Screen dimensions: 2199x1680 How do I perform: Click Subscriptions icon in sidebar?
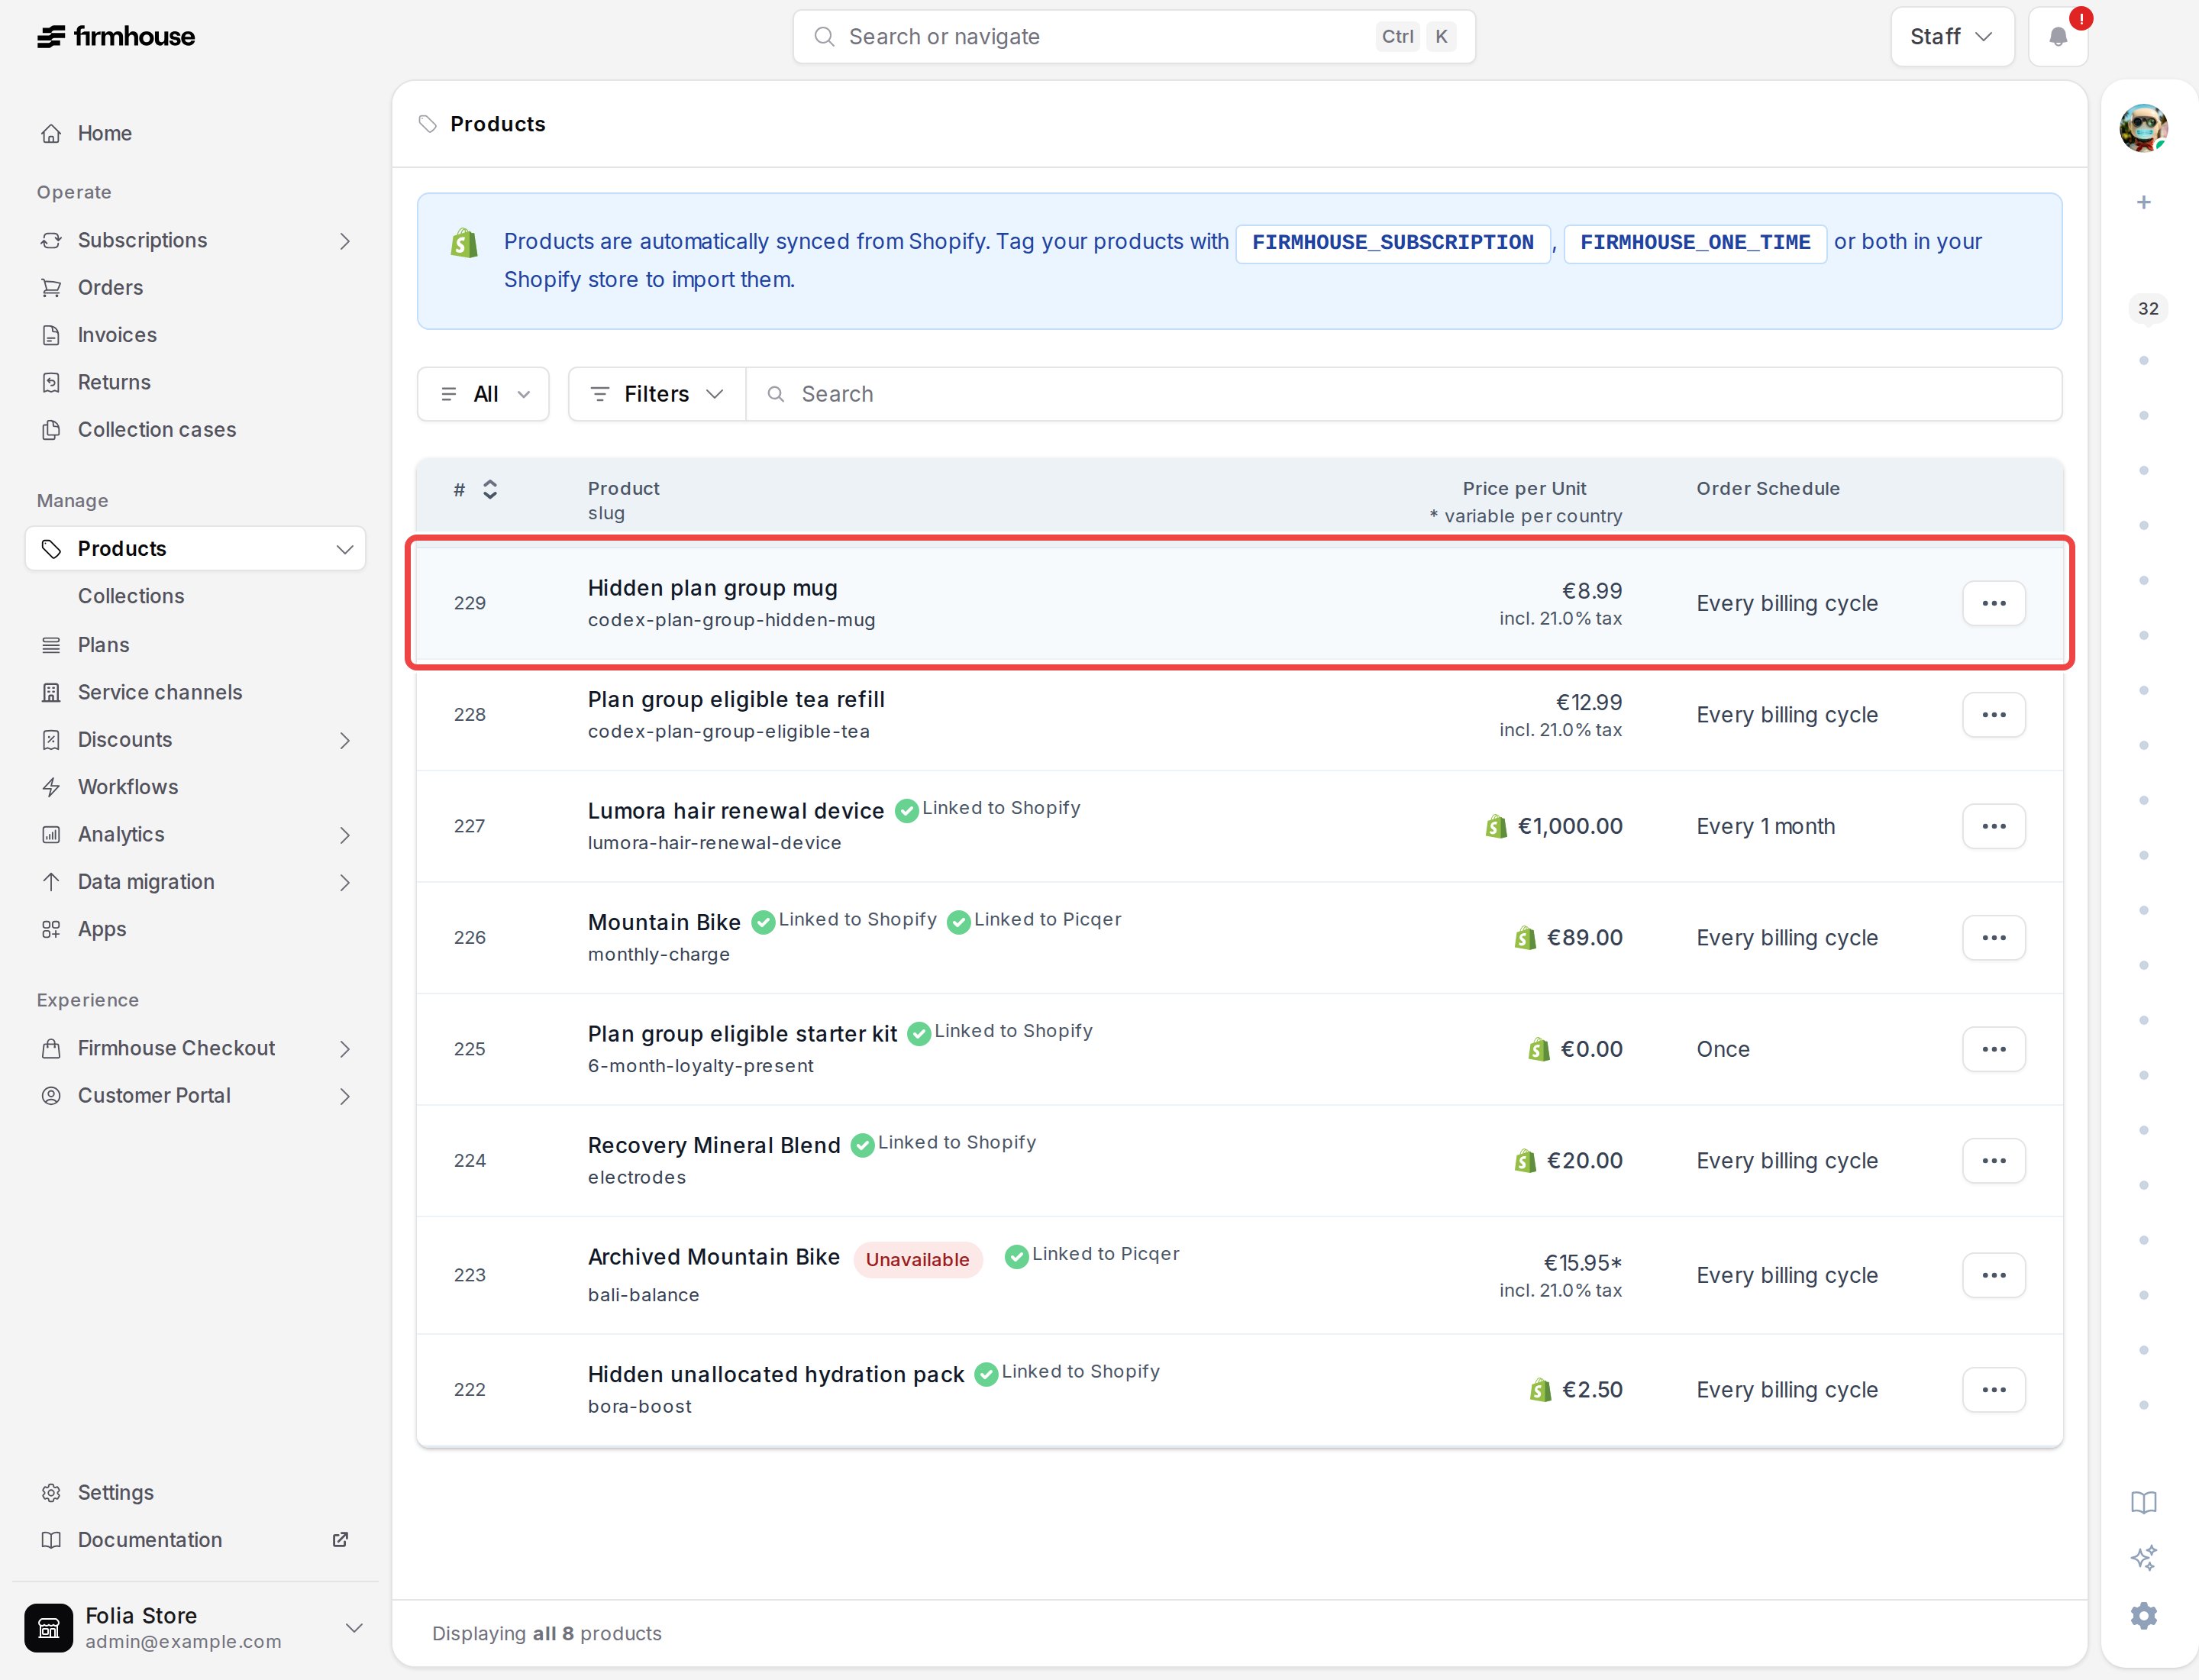pos(51,241)
